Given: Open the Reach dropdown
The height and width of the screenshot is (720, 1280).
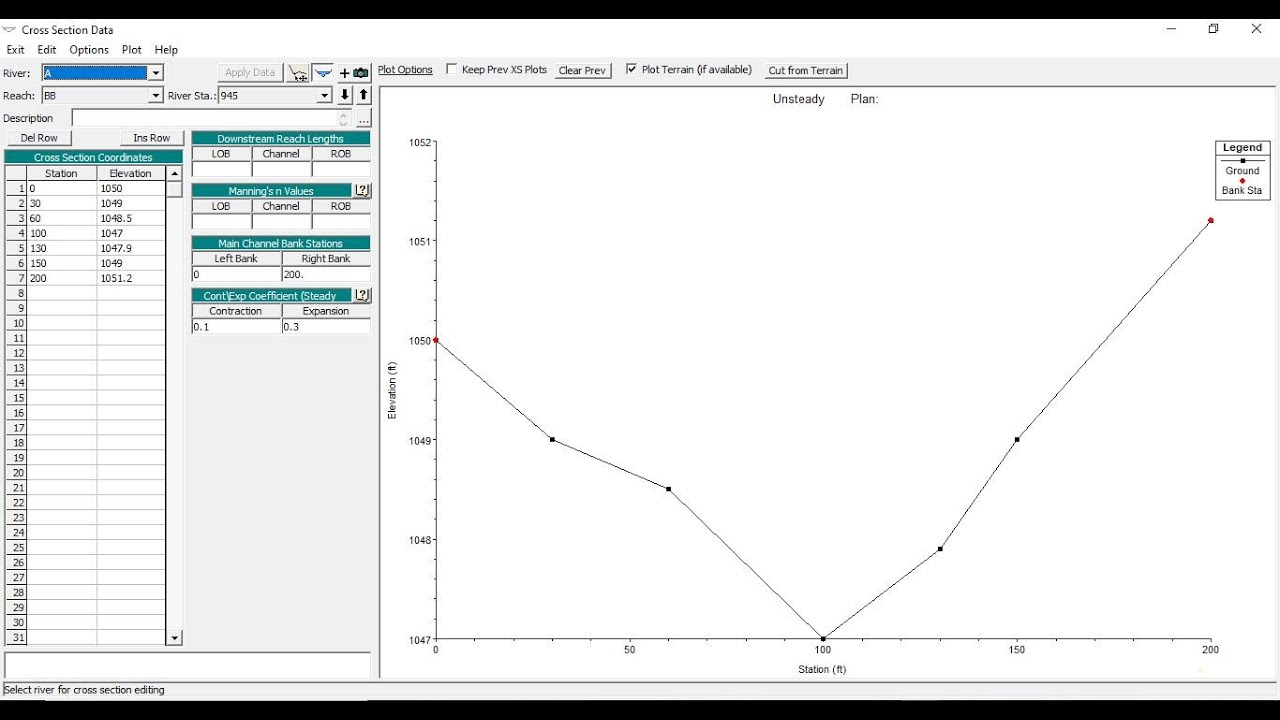Looking at the screenshot, I should (156, 96).
